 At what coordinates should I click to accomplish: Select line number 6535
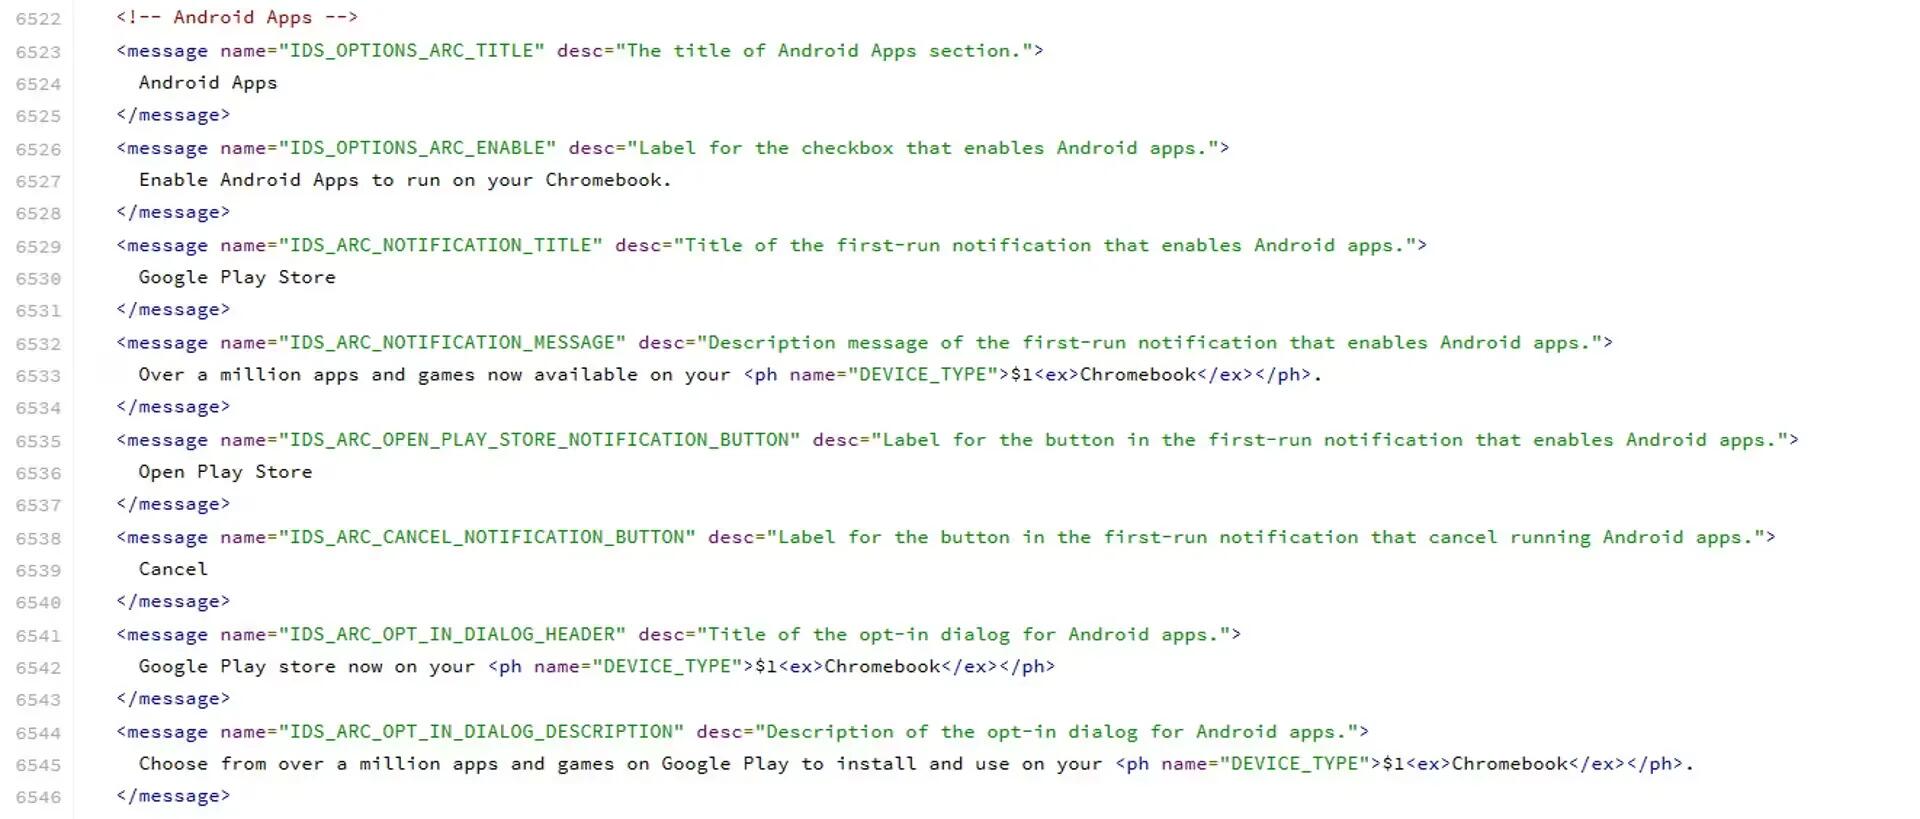(38, 441)
